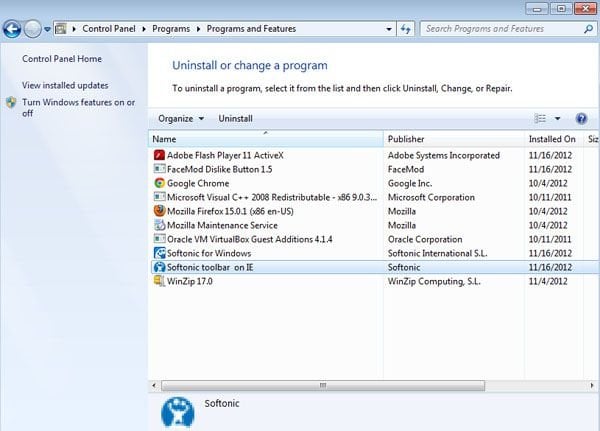Select Oracle VM VirtualBox Guest Additions entry

tap(249, 239)
